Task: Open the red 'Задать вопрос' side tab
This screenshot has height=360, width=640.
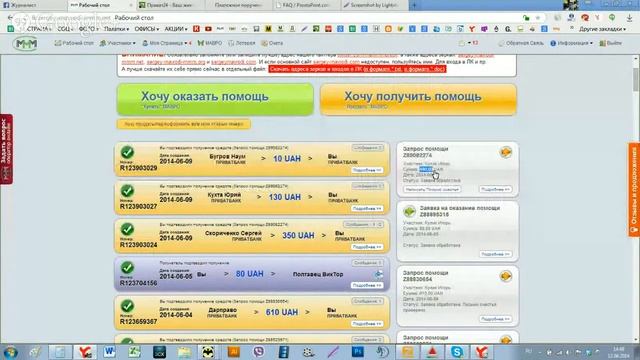Action: [x=6, y=149]
